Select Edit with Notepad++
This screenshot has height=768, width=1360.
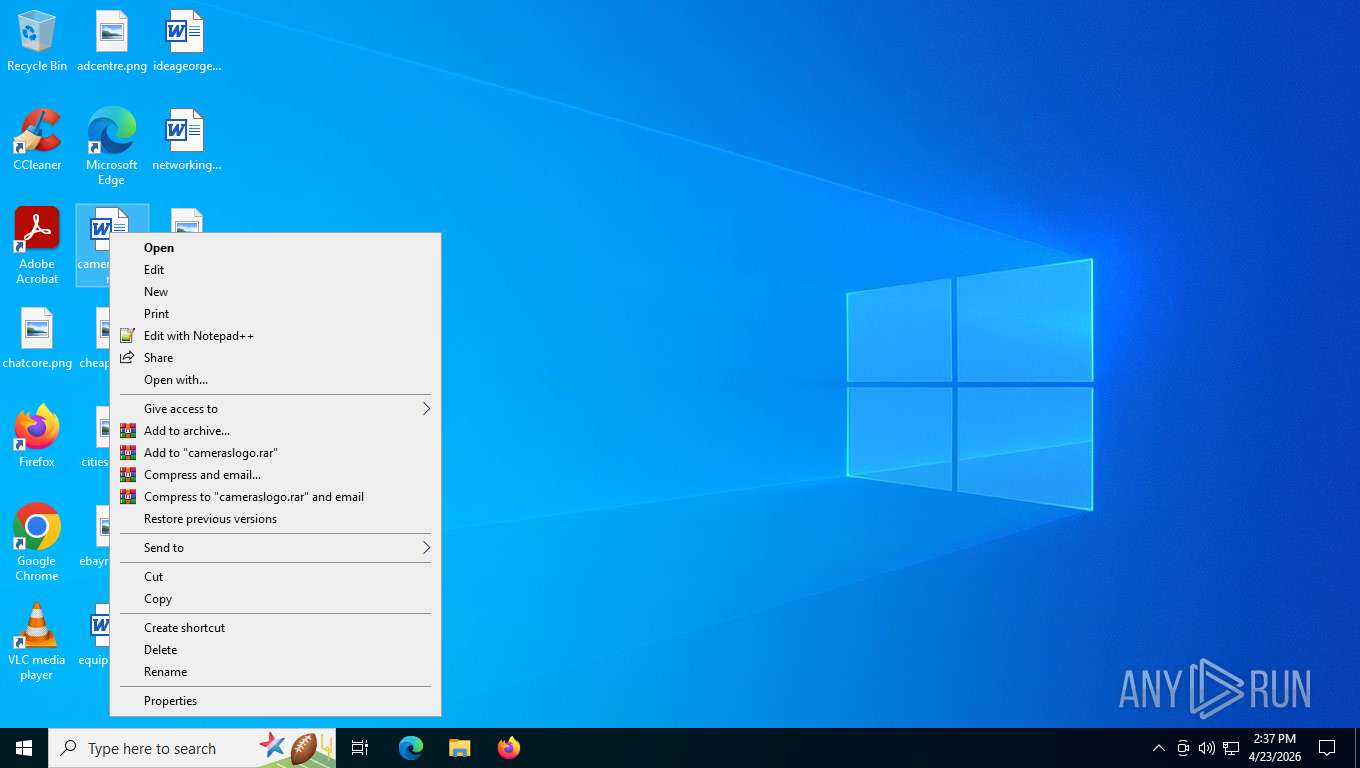point(275,336)
